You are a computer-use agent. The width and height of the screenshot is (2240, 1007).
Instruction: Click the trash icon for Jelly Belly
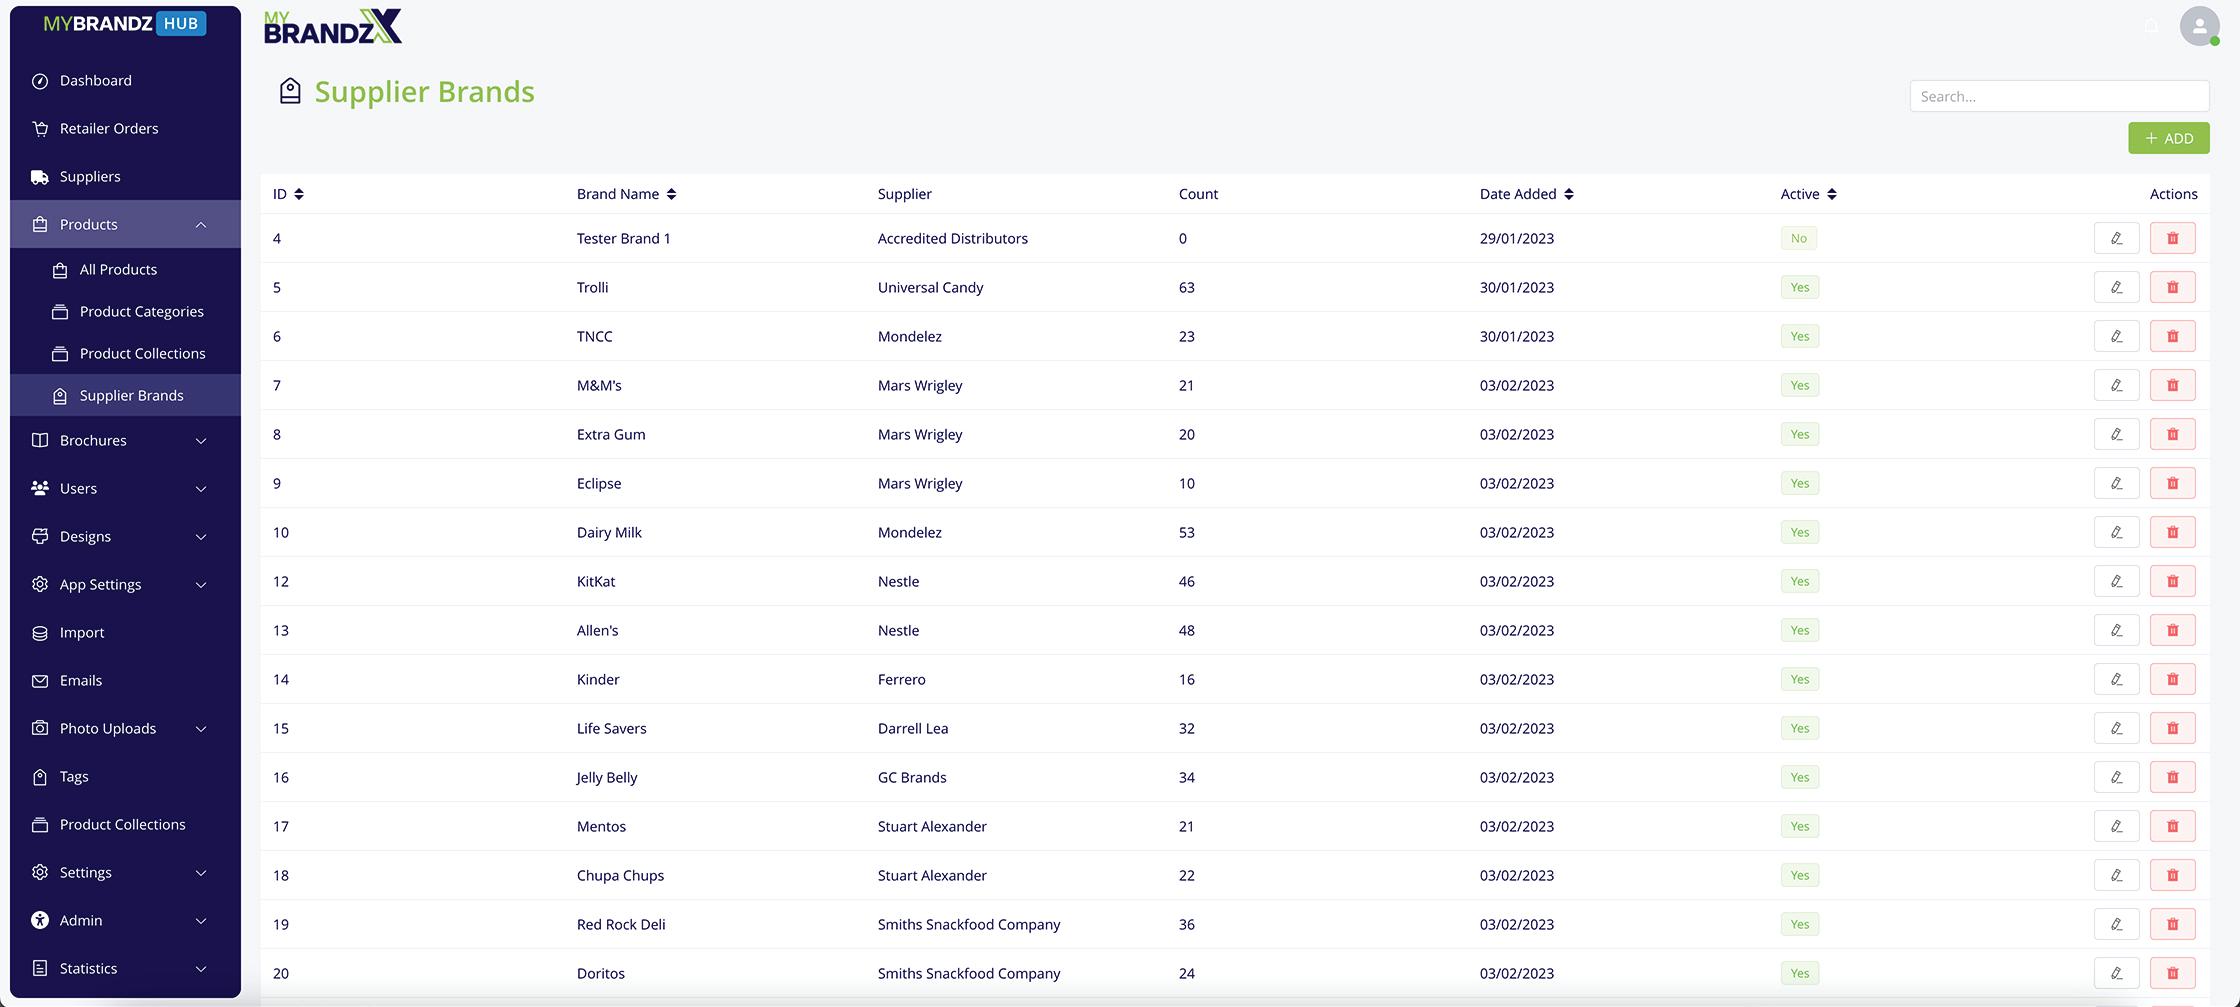2172,777
